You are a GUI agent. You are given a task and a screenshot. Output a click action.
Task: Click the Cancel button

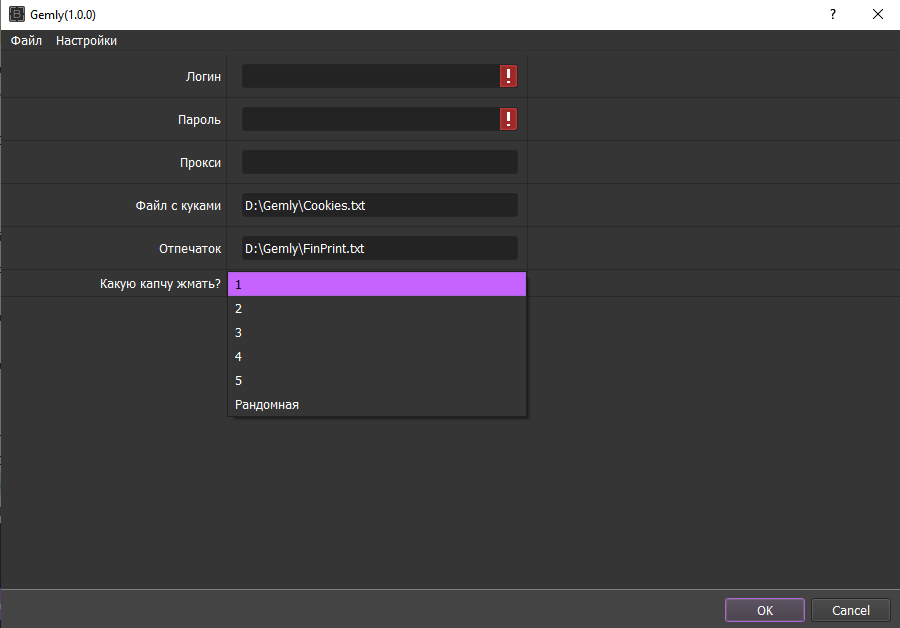click(850, 610)
